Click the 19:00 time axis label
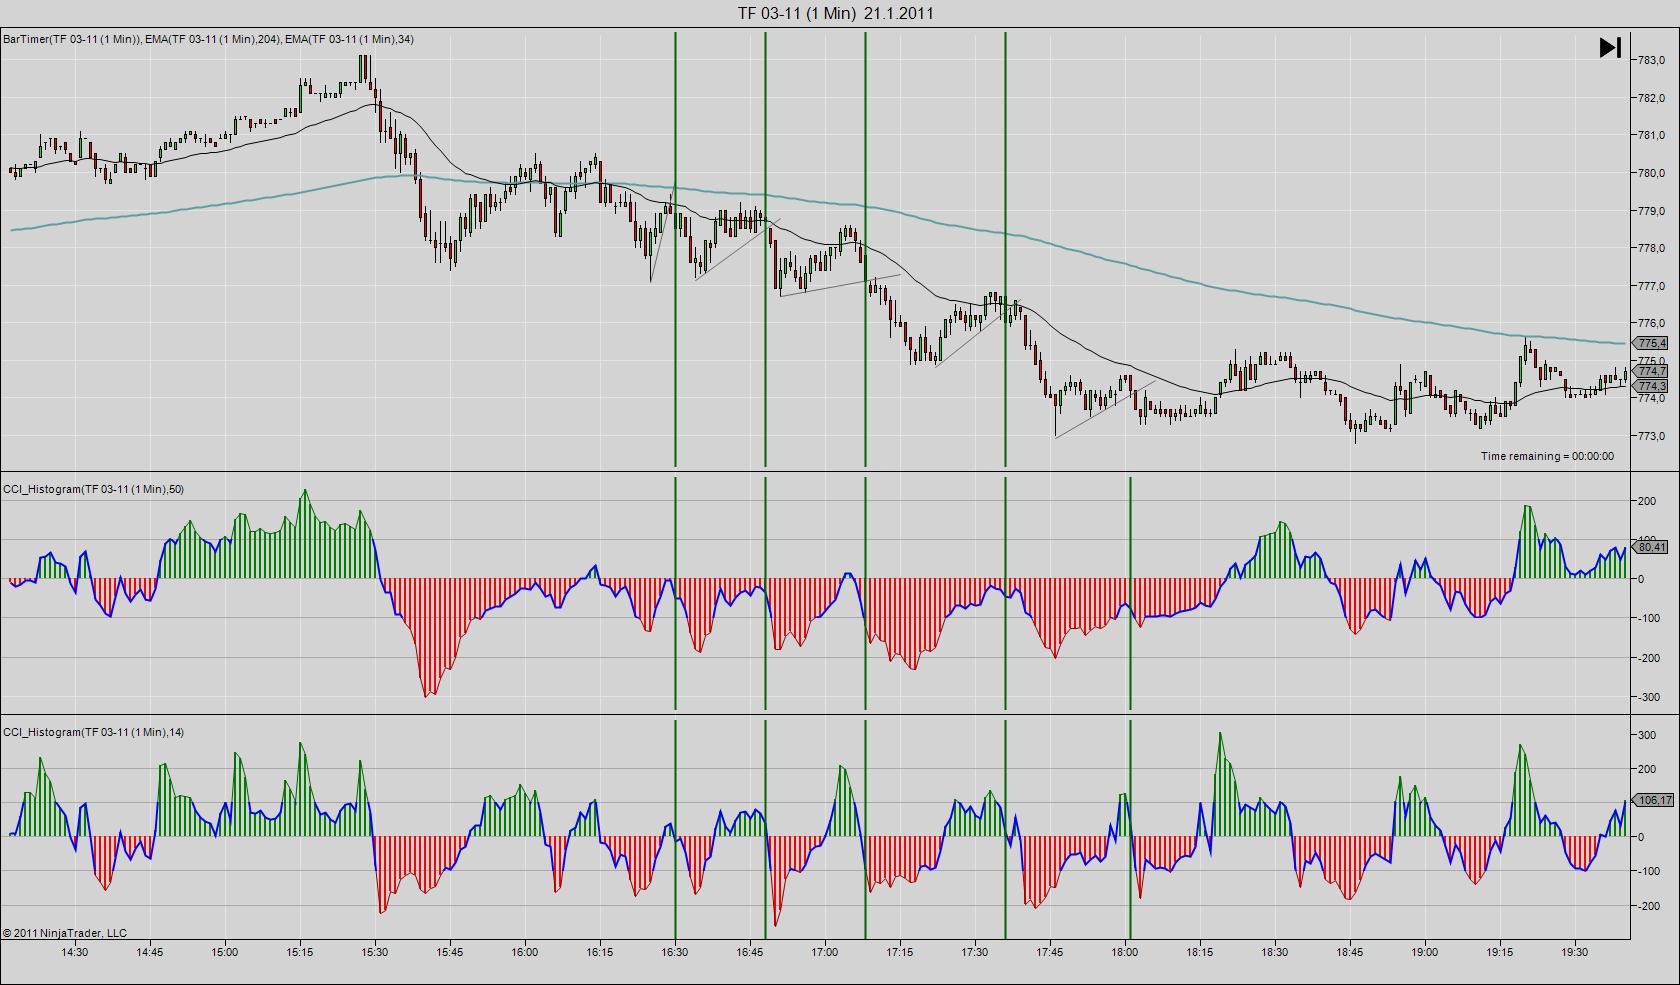 click(1425, 952)
